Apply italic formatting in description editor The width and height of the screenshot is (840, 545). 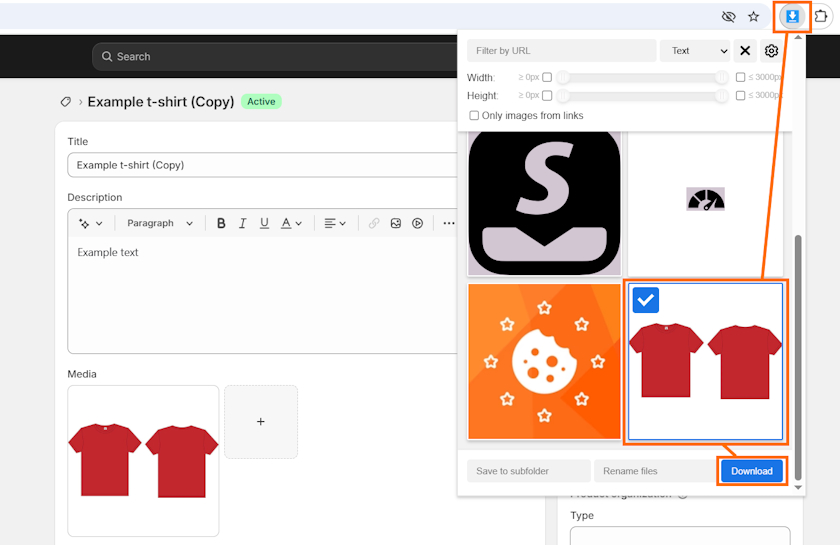(x=243, y=223)
